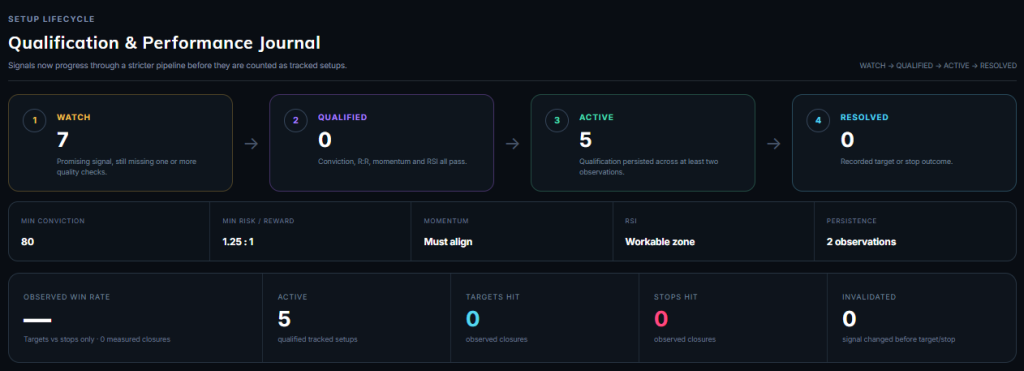Click the ACTIVE stats value 5
This screenshot has width=1024, height=371.
(284, 319)
